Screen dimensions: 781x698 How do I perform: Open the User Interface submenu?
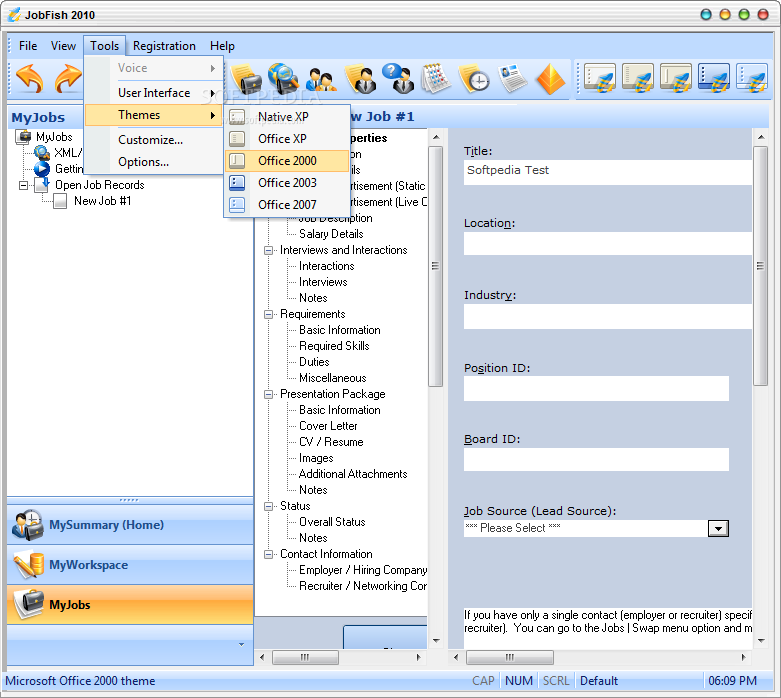tap(154, 93)
